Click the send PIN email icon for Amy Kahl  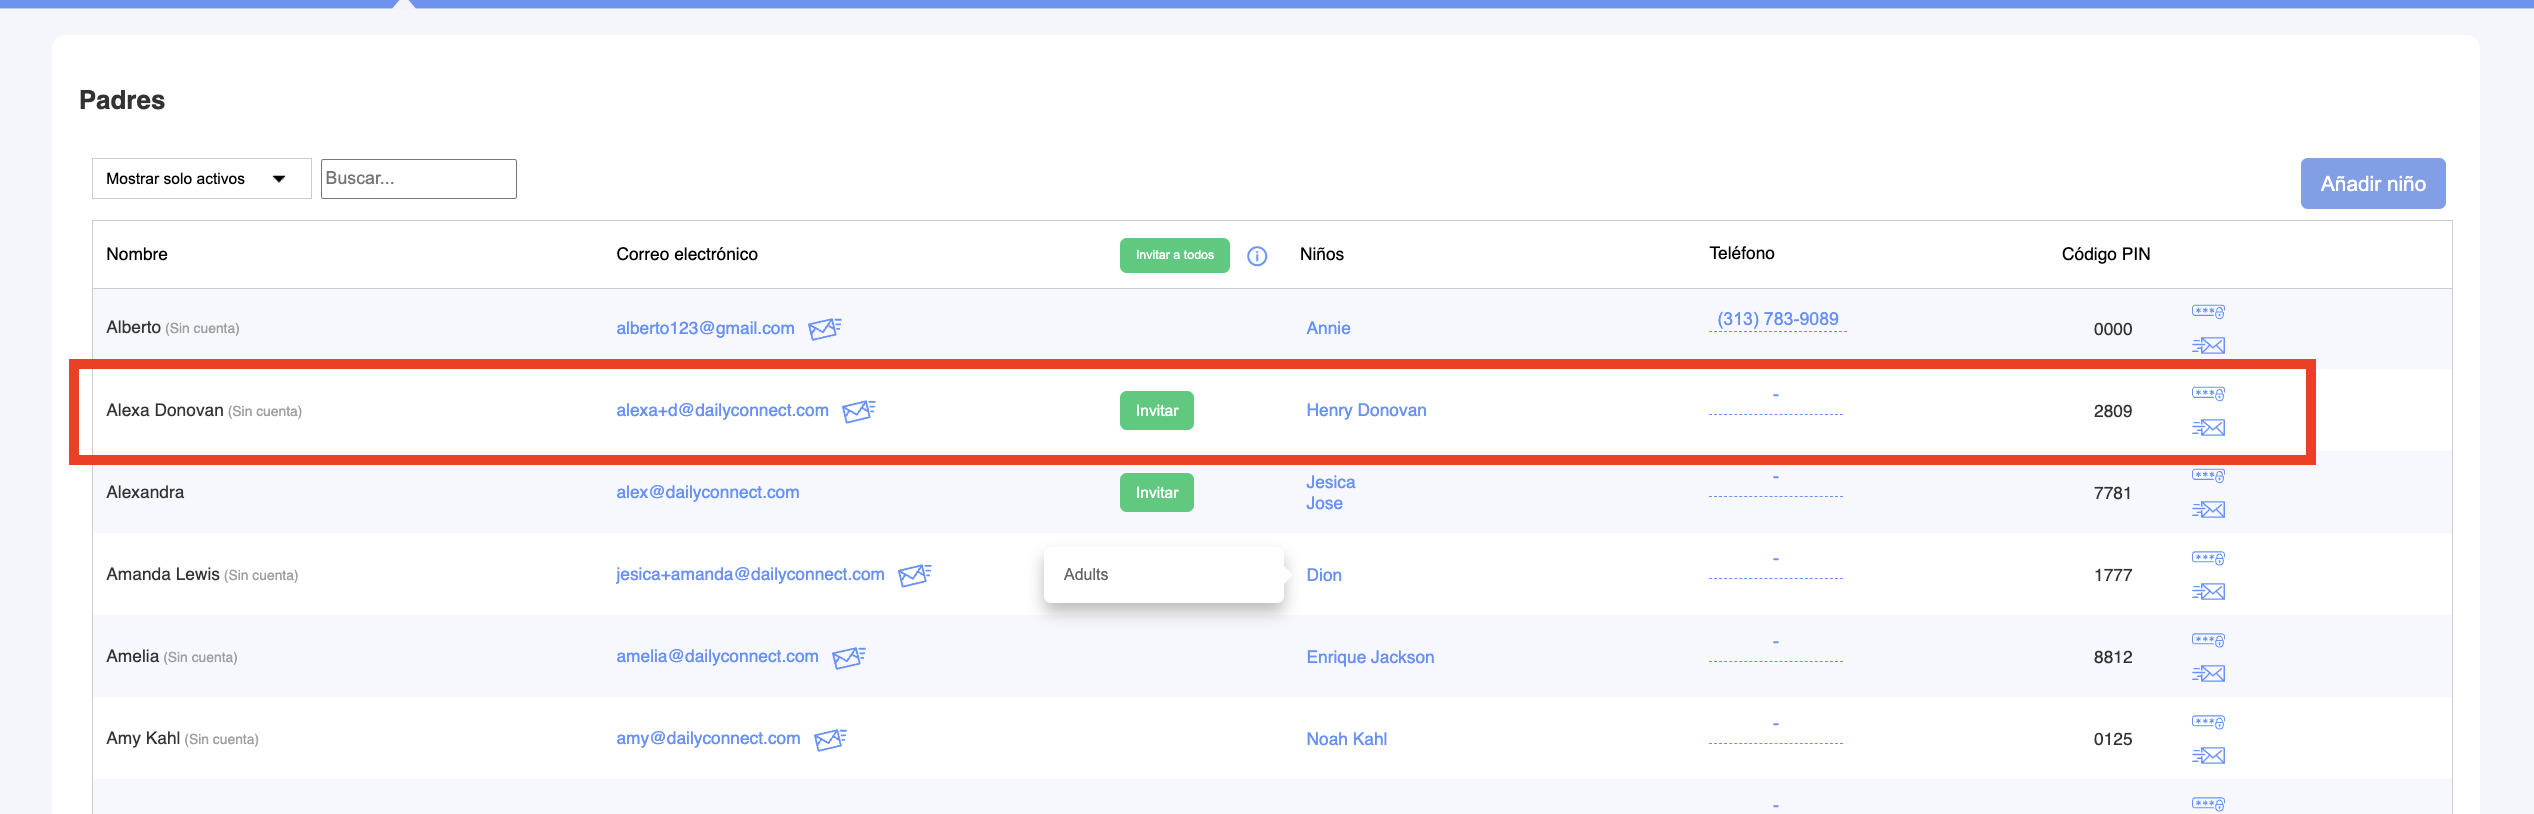click(2208, 755)
